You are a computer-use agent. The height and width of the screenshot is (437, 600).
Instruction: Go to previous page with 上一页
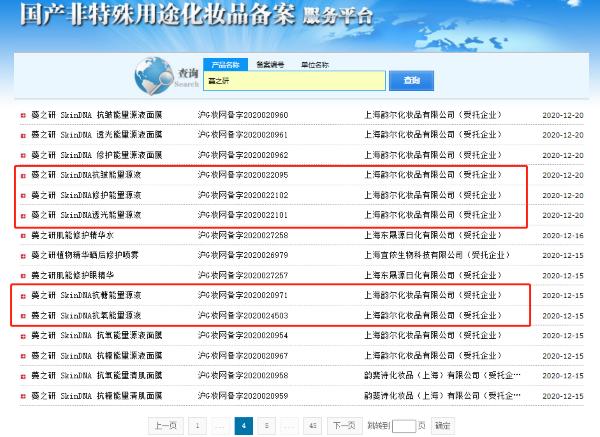pos(166,425)
